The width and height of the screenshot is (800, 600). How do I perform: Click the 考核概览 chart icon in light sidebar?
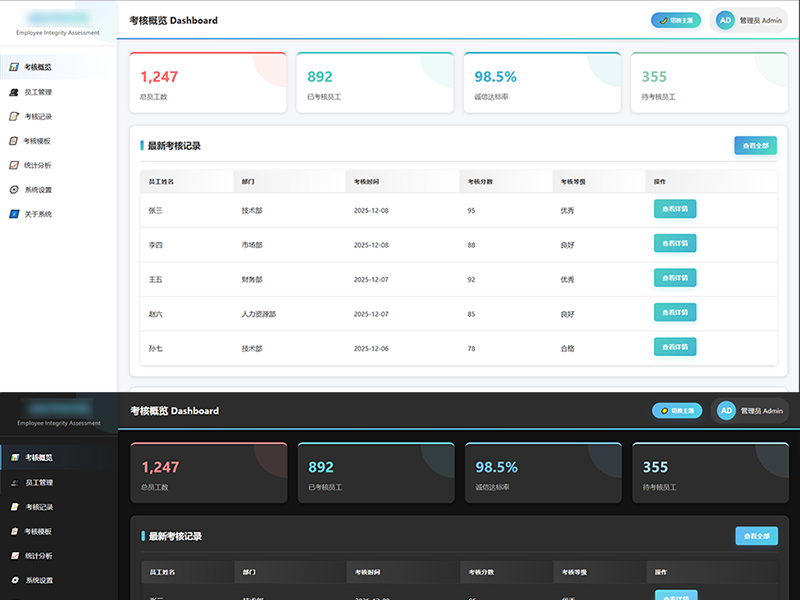[x=14, y=67]
